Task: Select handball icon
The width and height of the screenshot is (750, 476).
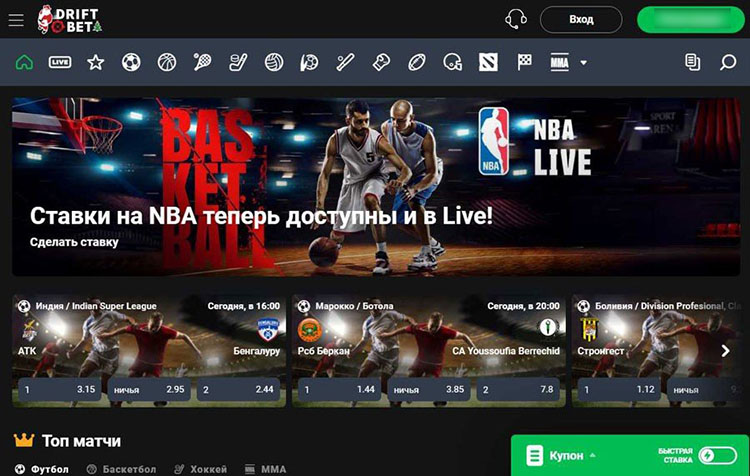Action: point(309,62)
